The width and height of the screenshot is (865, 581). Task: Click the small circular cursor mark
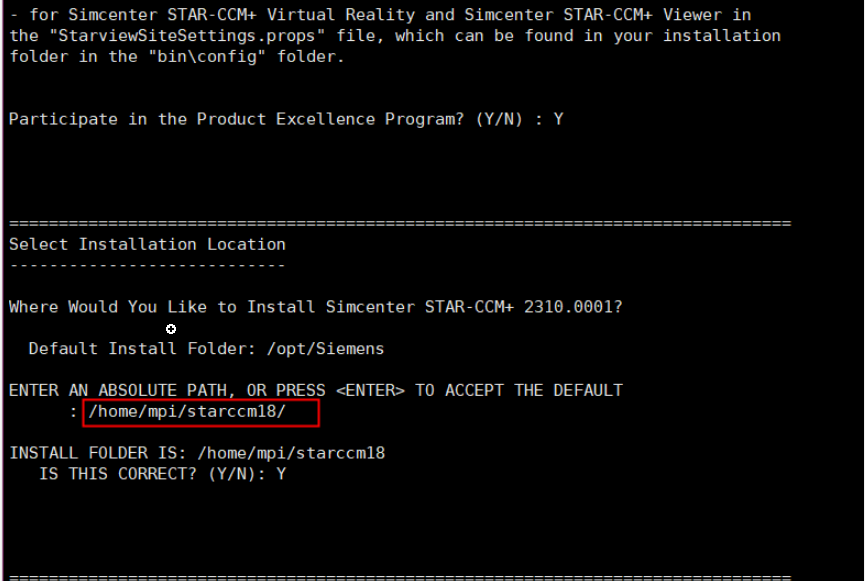171,329
